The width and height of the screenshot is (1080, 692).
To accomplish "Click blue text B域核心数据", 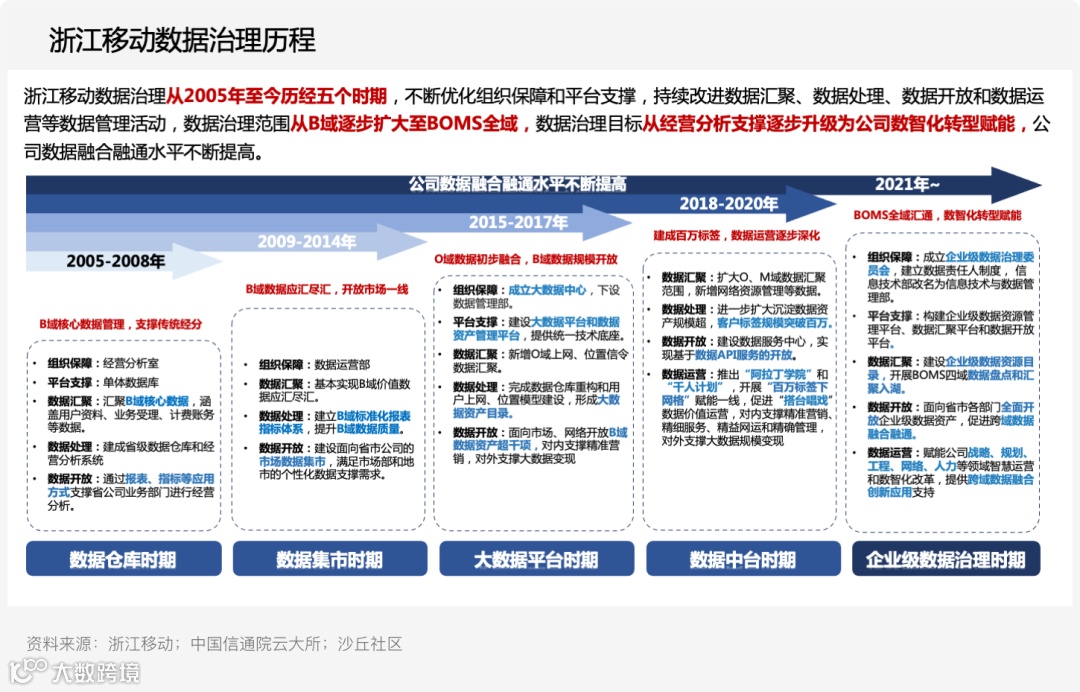I will [x=157, y=401].
